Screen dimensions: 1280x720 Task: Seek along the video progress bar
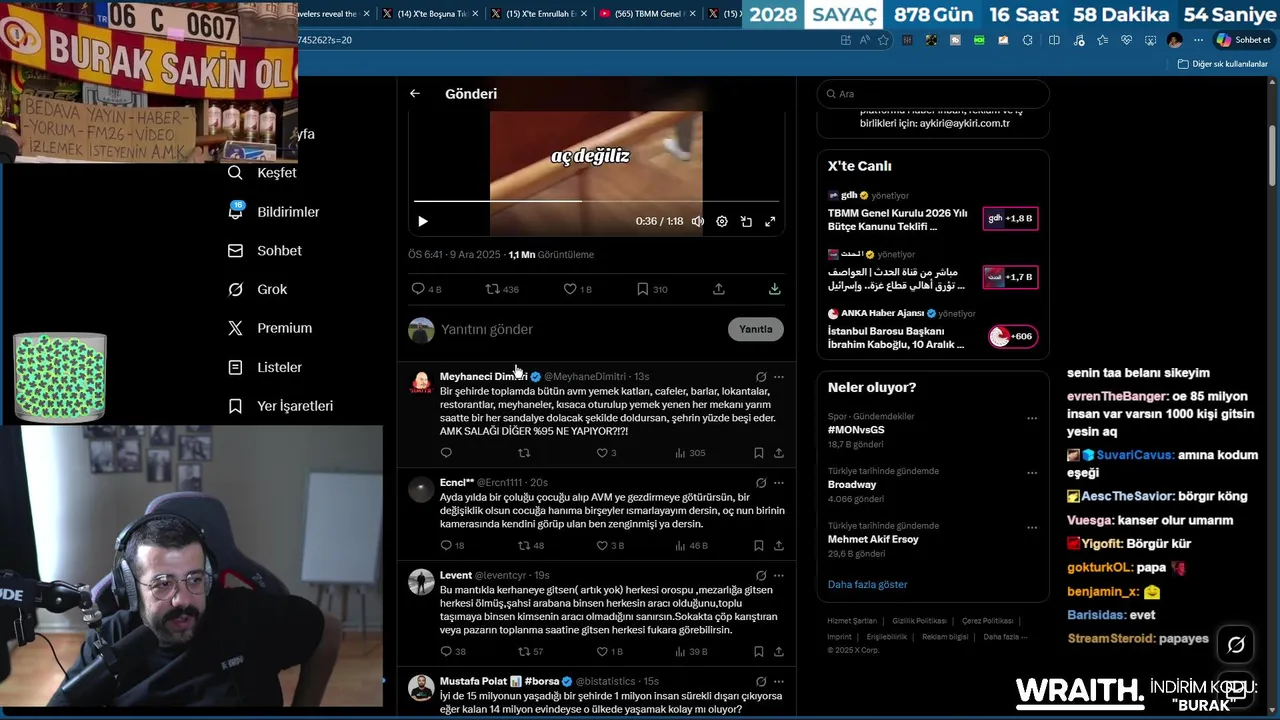[596, 201]
